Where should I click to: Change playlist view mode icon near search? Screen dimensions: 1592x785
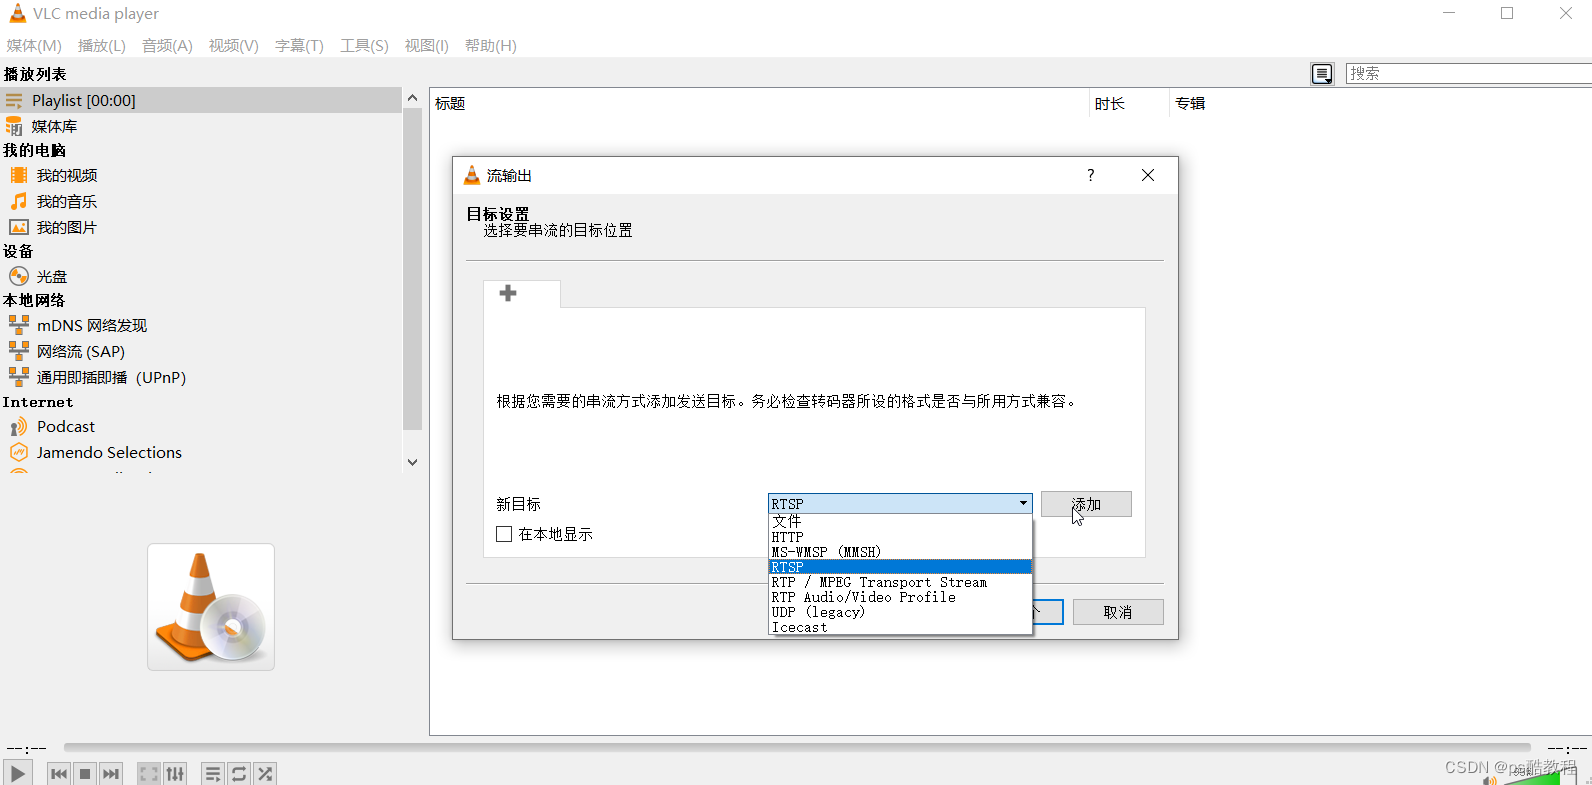[1322, 74]
